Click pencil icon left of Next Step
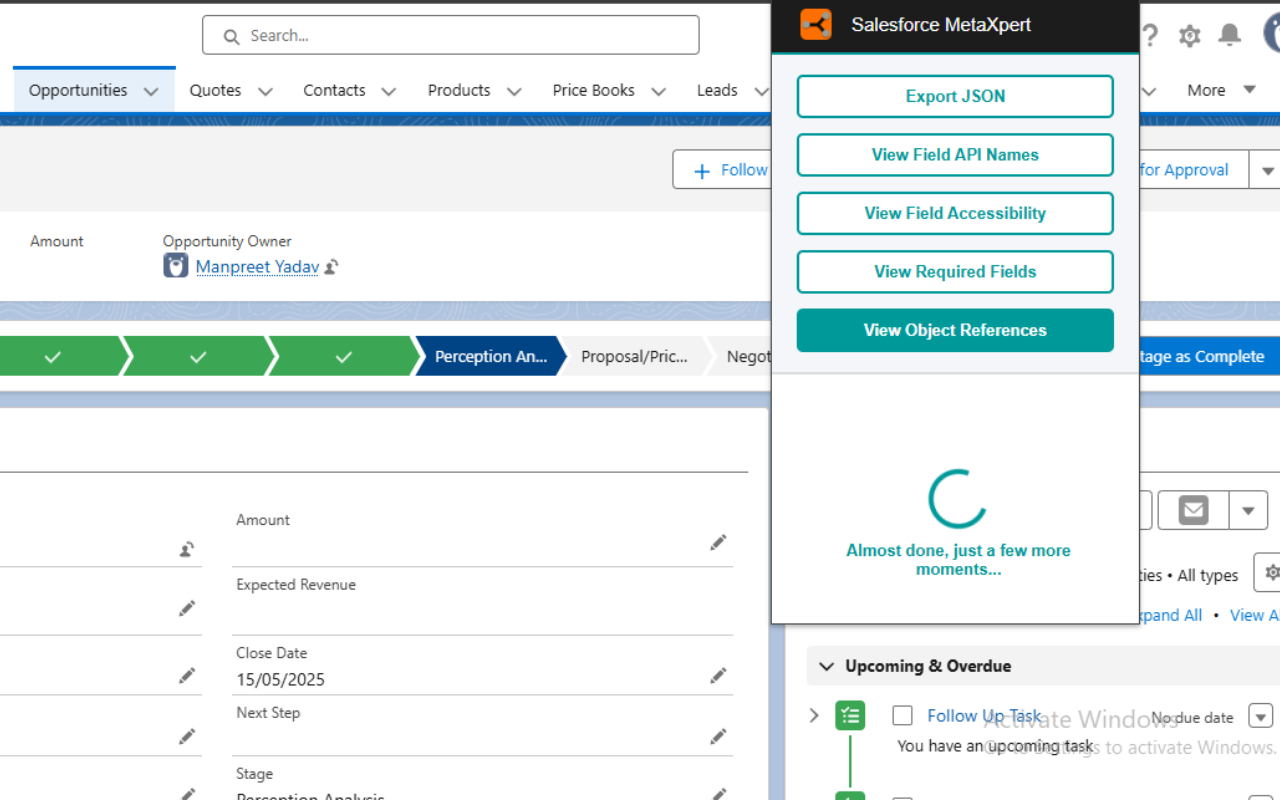Screen dimensions: 1280x800 [187, 737]
